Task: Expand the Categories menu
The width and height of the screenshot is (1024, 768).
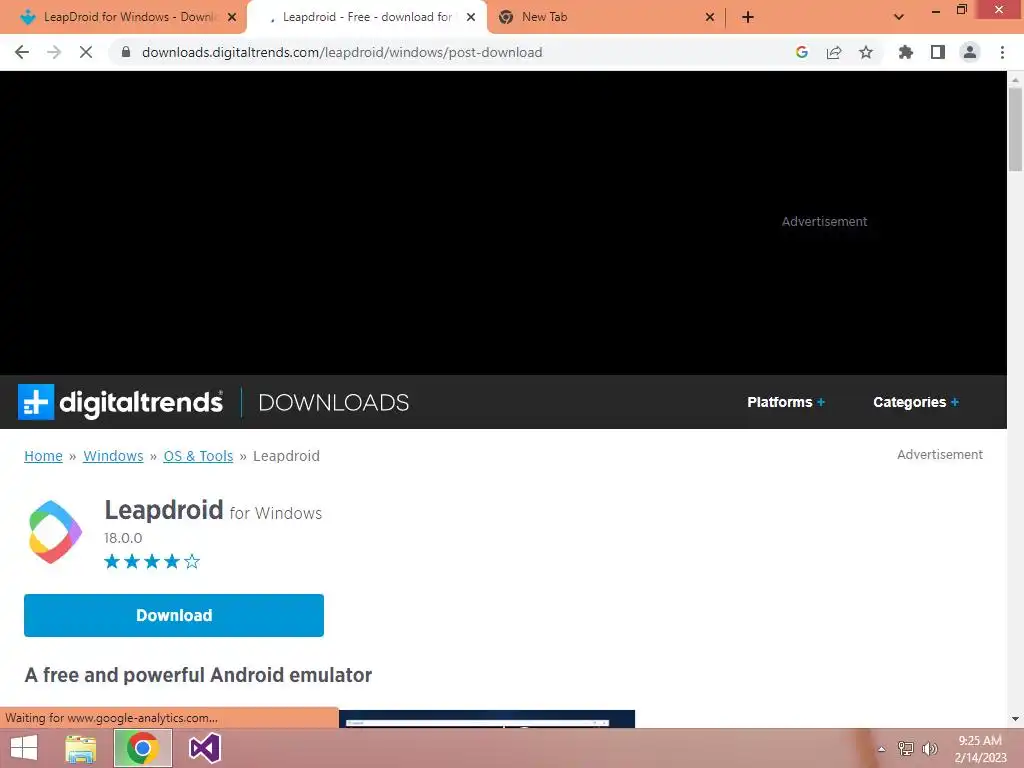Action: pos(916,402)
